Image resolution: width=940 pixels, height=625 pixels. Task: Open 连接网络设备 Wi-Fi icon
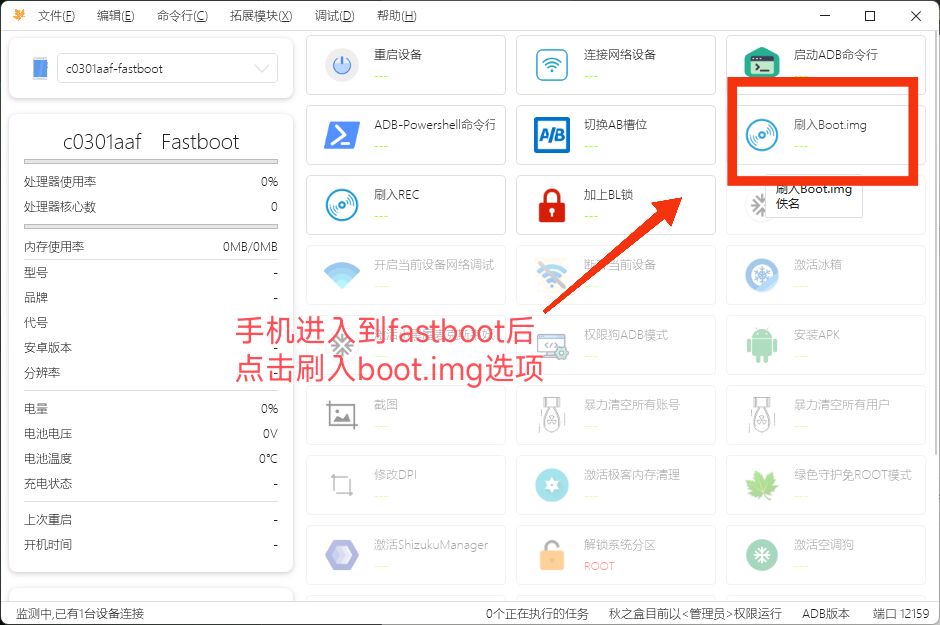point(551,64)
